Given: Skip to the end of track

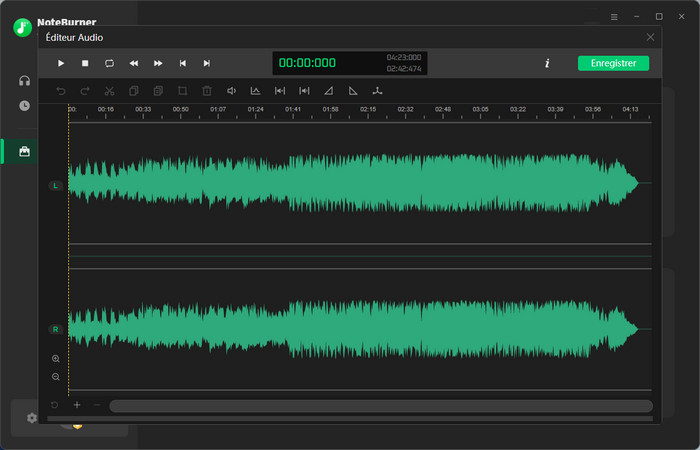Looking at the screenshot, I should pyautogui.click(x=207, y=63).
